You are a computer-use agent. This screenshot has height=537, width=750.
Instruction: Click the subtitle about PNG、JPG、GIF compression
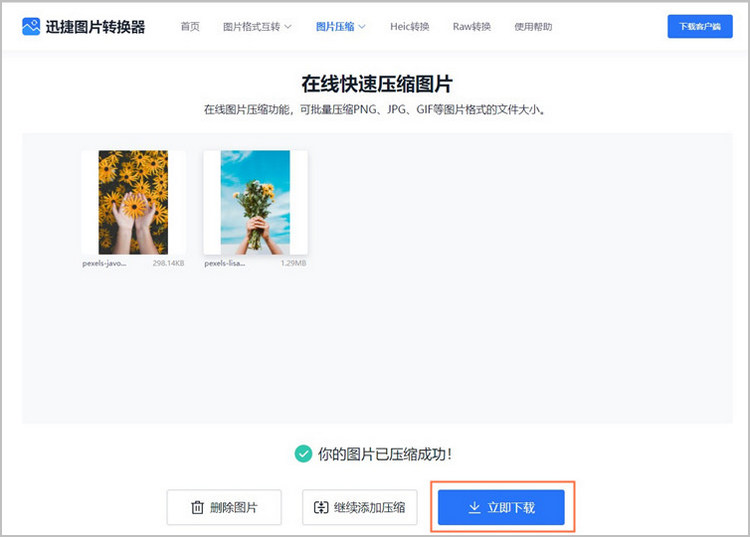pyautogui.click(x=375, y=110)
